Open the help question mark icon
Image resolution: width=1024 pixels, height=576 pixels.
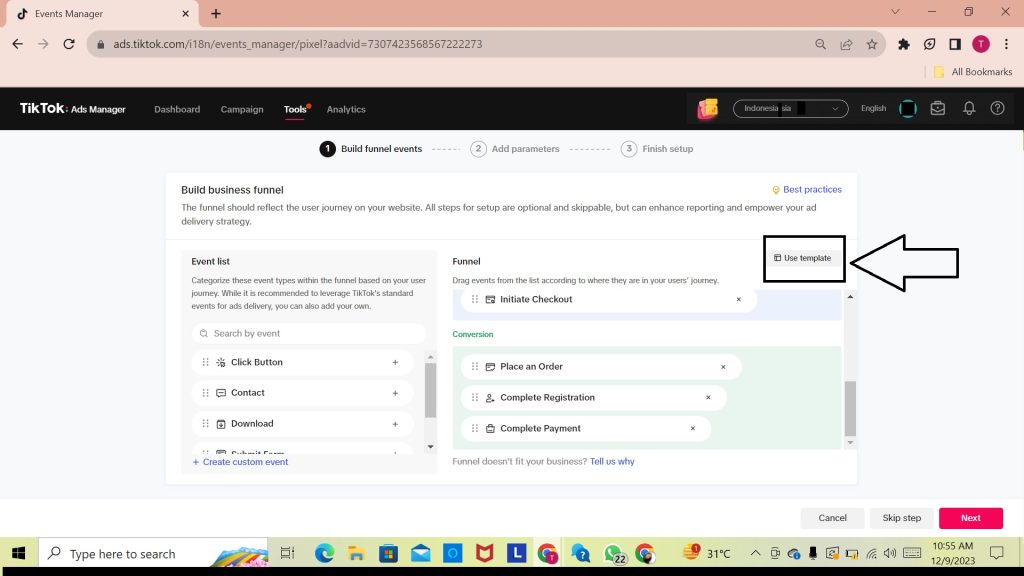click(x=997, y=109)
